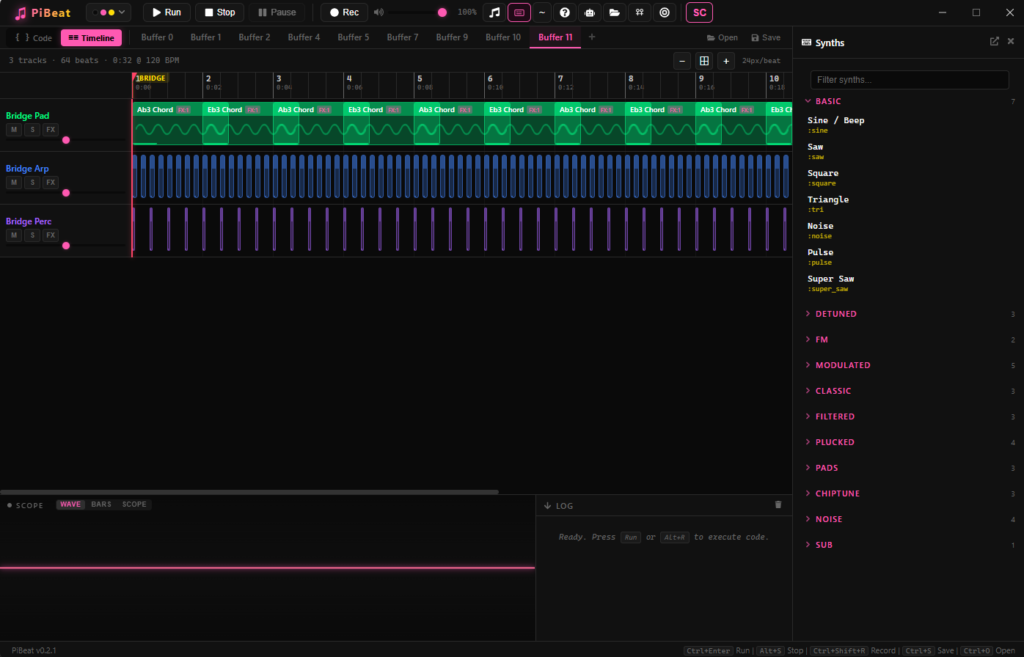Click the Filter synths search field
This screenshot has height=657, width=1024.
click(909, 79)
